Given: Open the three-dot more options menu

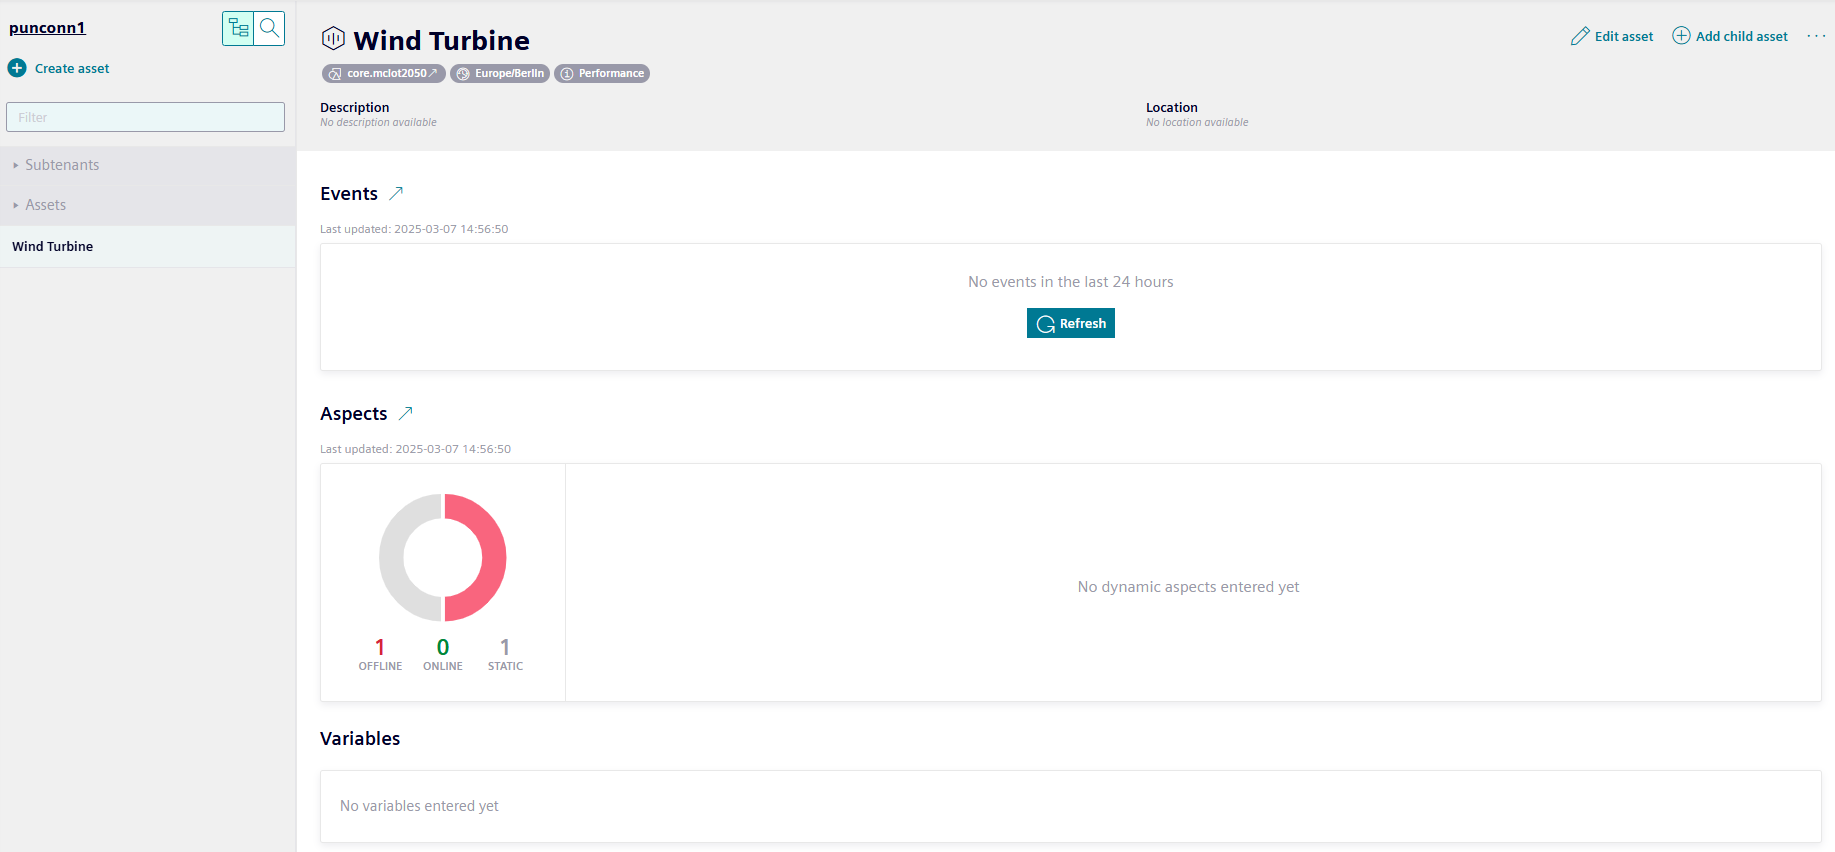Looking at the screenshot, I should tap(1816, 36).
